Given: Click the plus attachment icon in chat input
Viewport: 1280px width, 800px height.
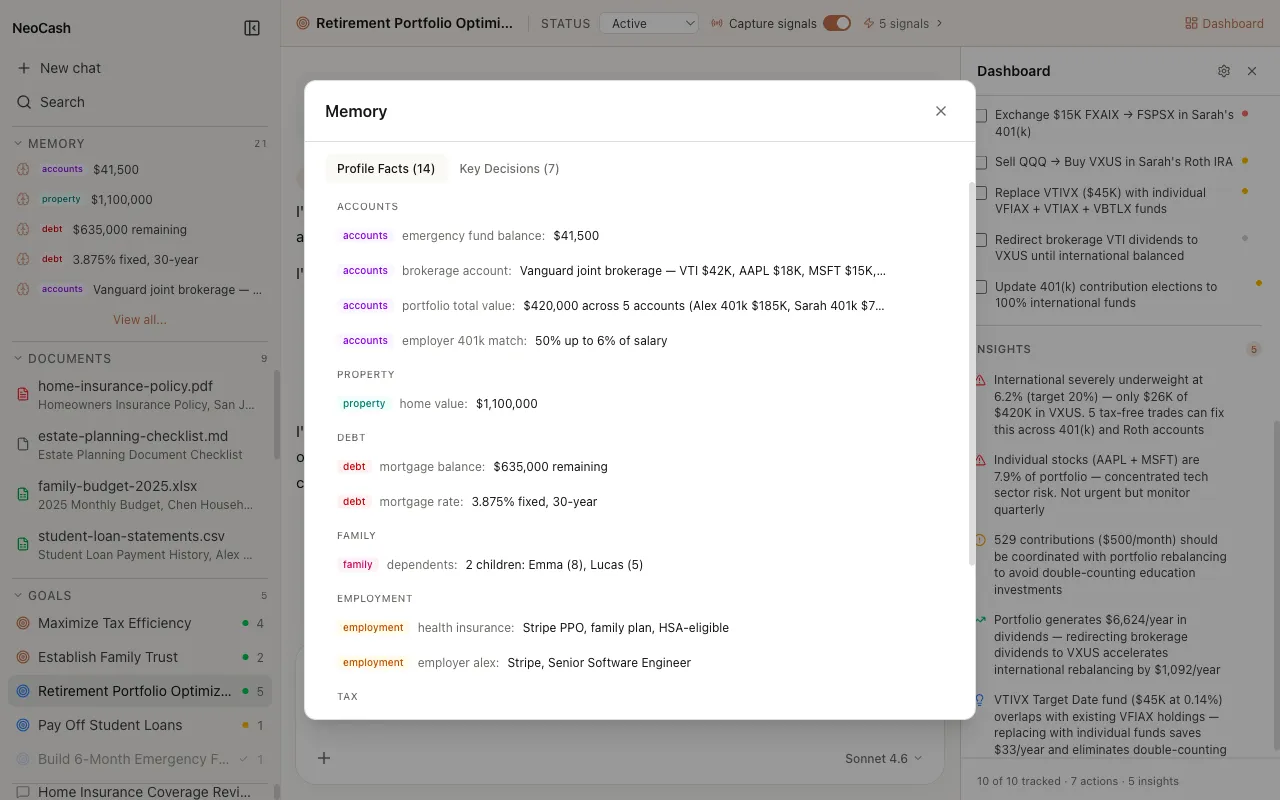Looking at the screenshot, I should [x=324, y=758].
